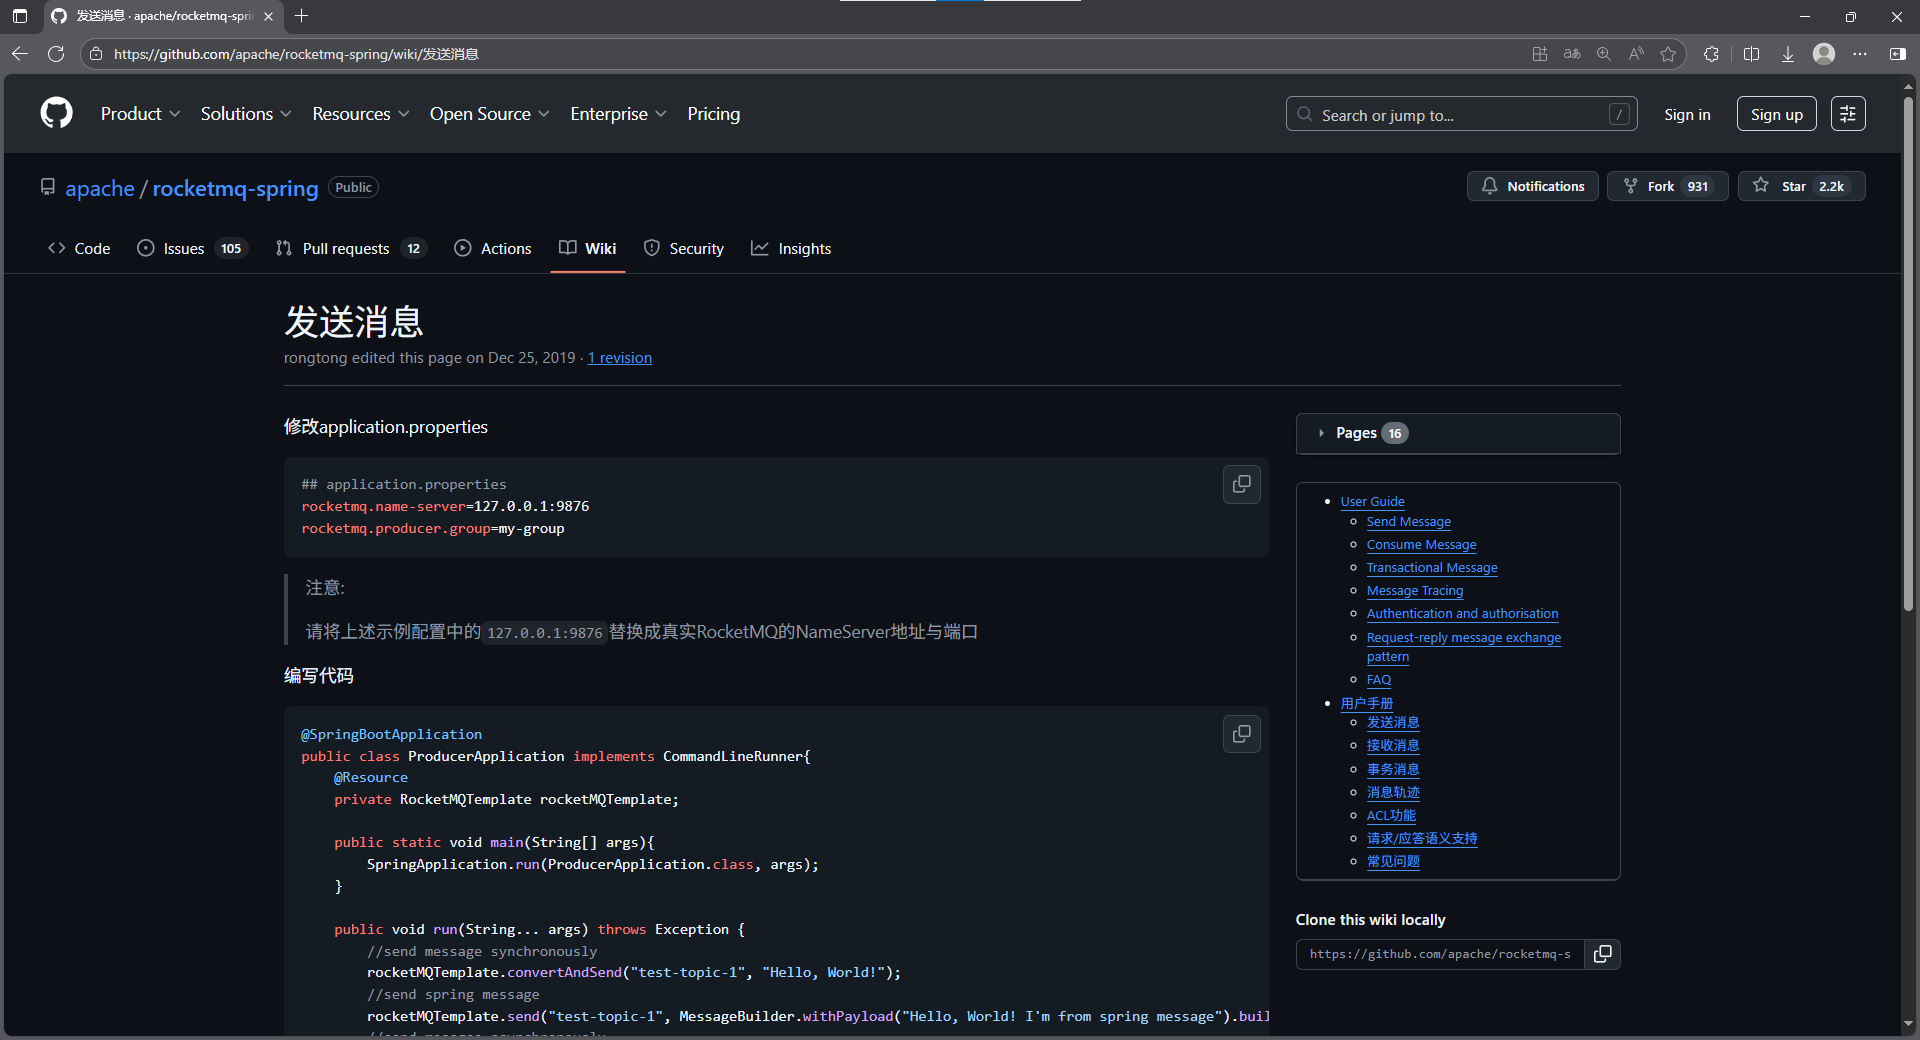Open browser Downloads
The height and width of the screenshot is (1040, 1920).
(1788, 54)
